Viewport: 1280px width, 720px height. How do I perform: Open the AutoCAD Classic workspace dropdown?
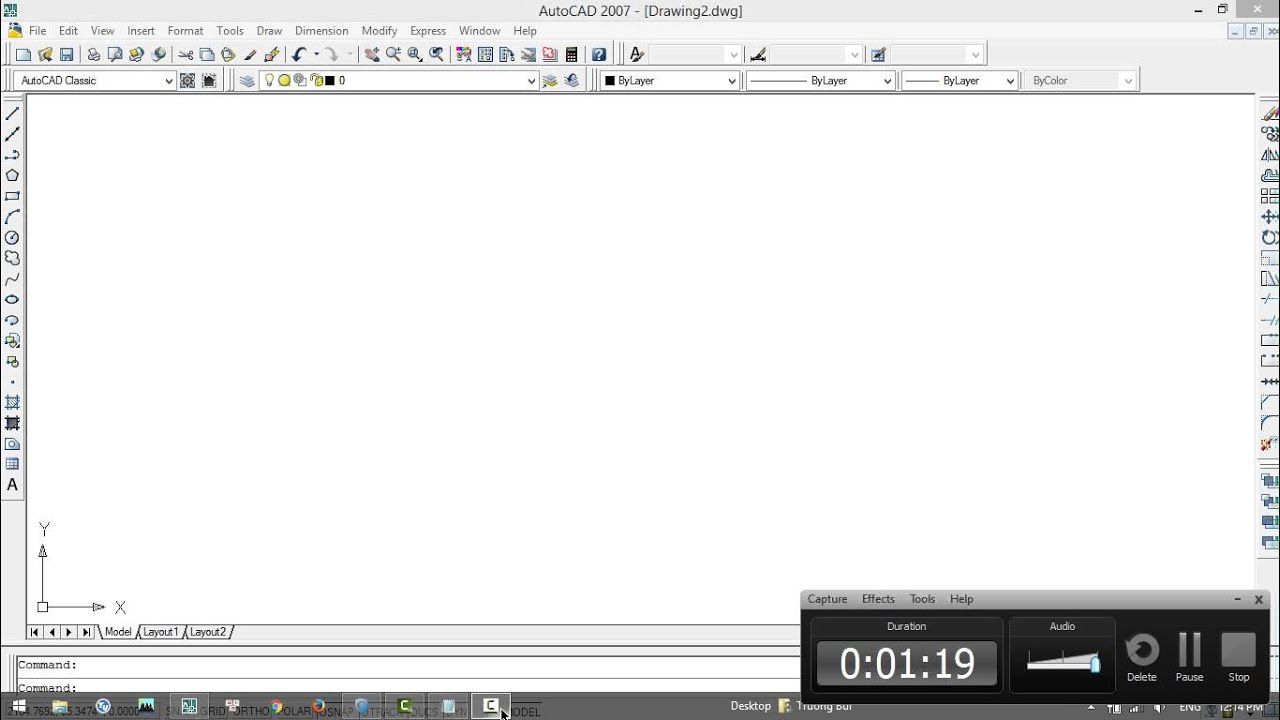pyautogui.click(x=168, y=81)
